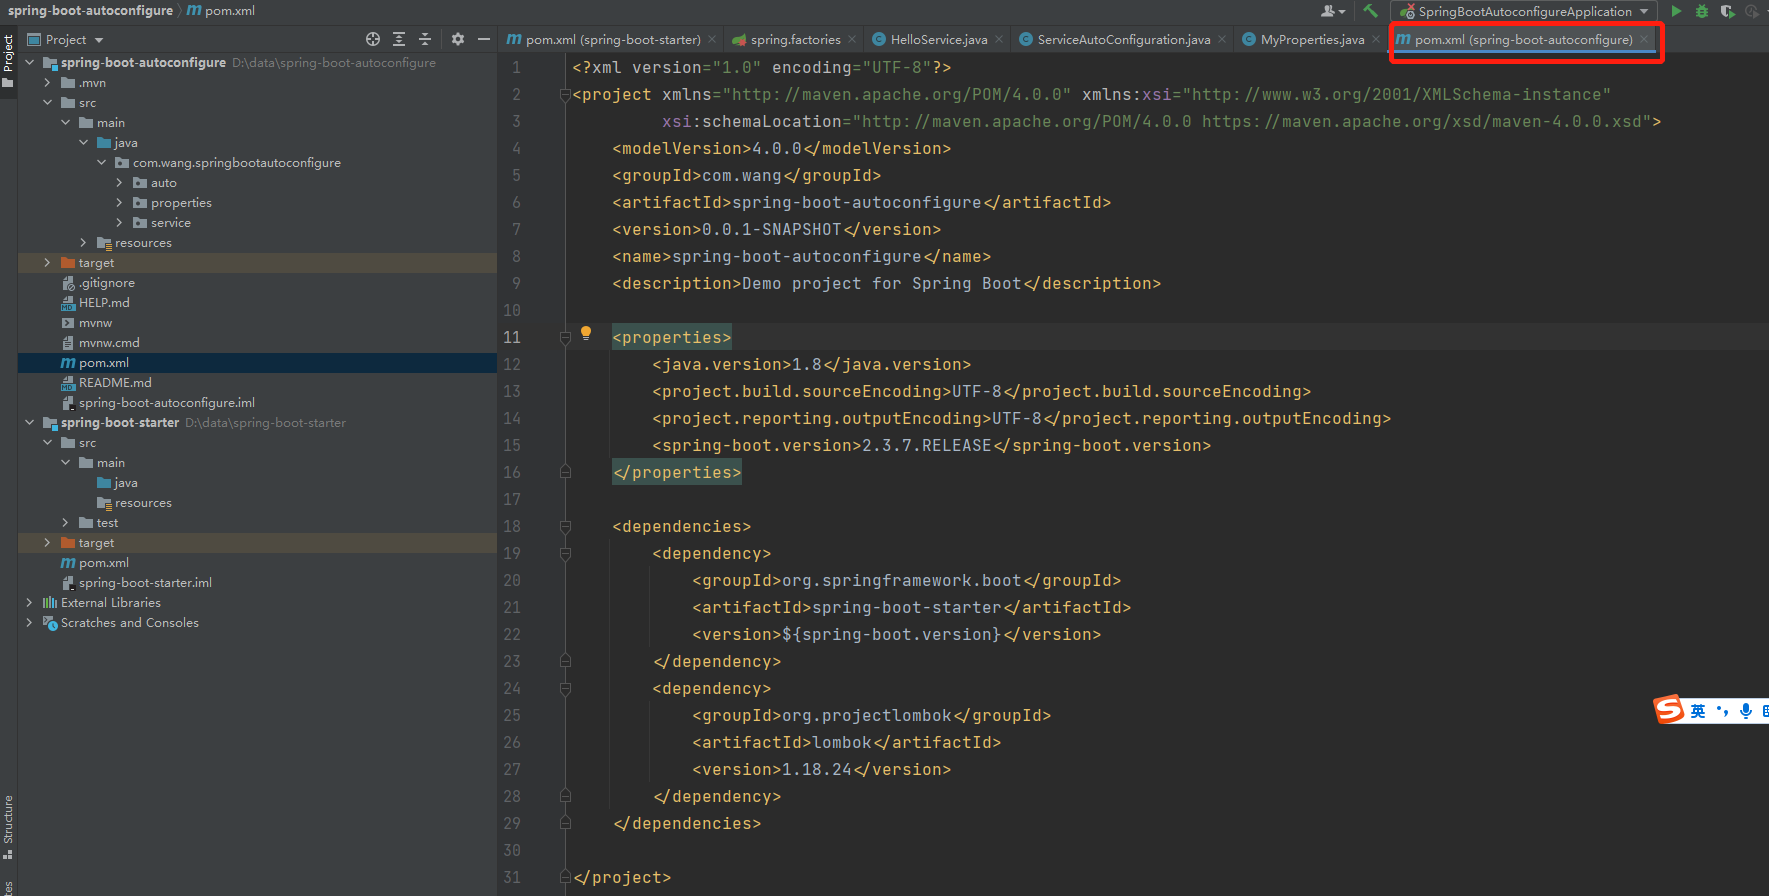Image resolution: width=1769 pixels, height=896 pixels.
Task: Open Project panel gear settings
Action: tap(458, 39)
